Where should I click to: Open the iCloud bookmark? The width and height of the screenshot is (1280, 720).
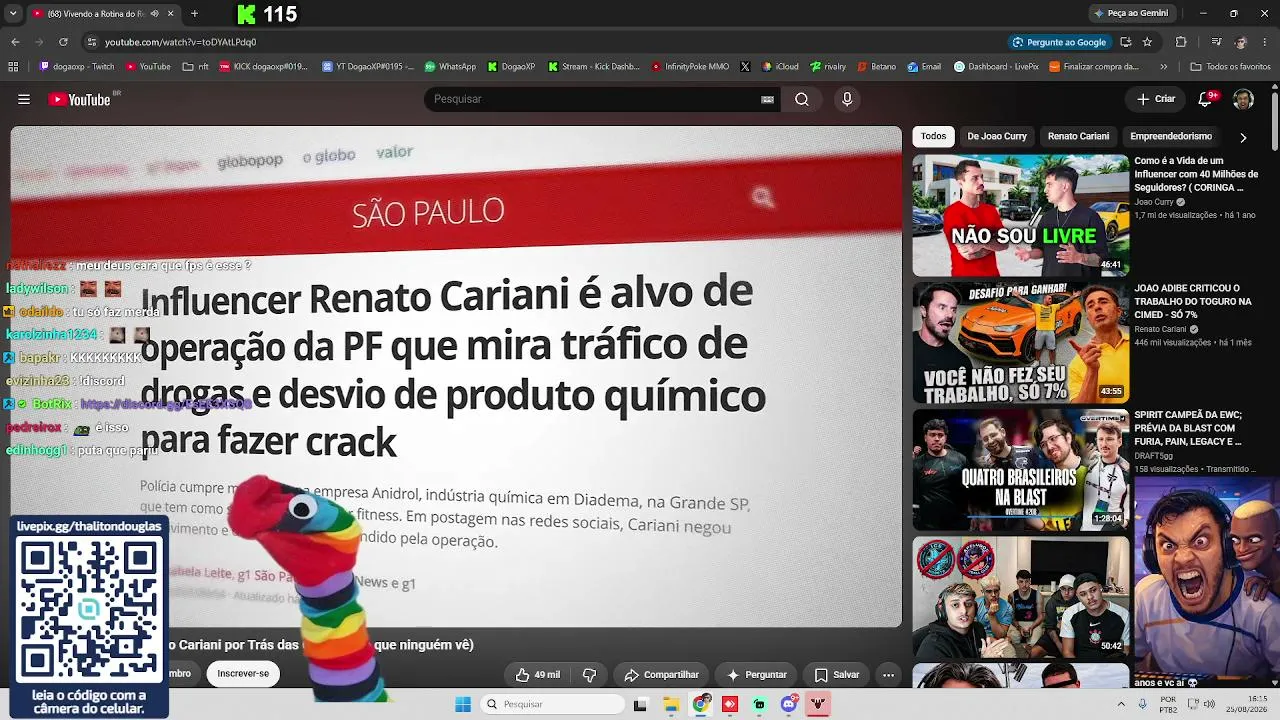coord(780,67)
